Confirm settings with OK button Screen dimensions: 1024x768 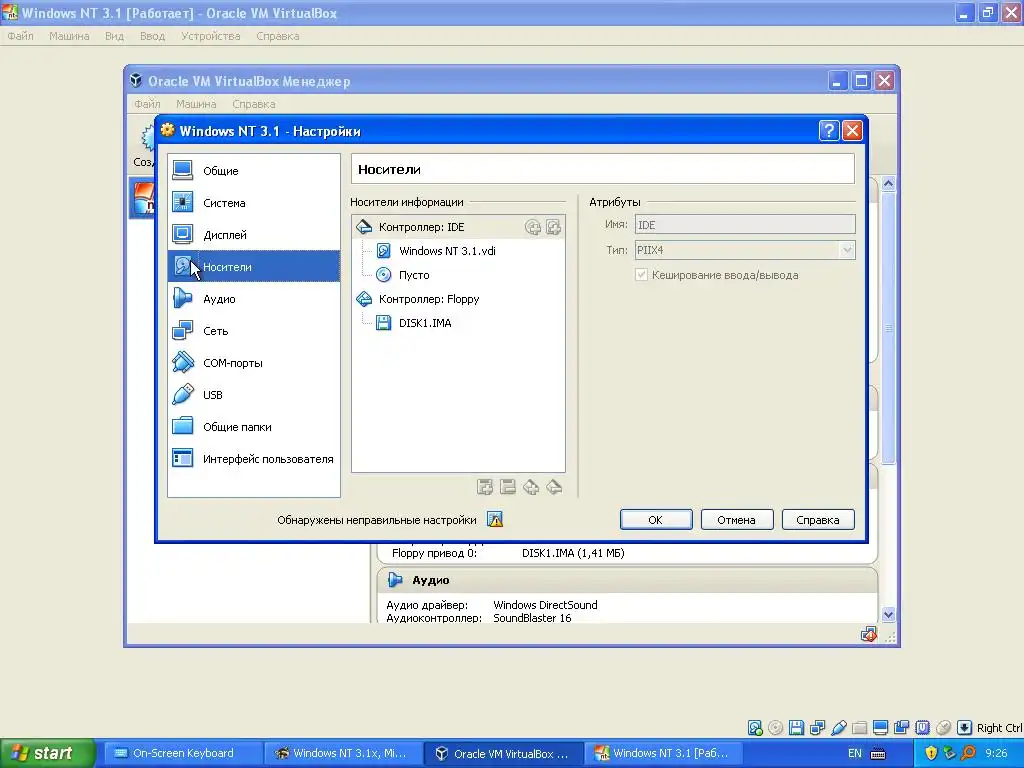pyautogui.click(x=656, y=520)
